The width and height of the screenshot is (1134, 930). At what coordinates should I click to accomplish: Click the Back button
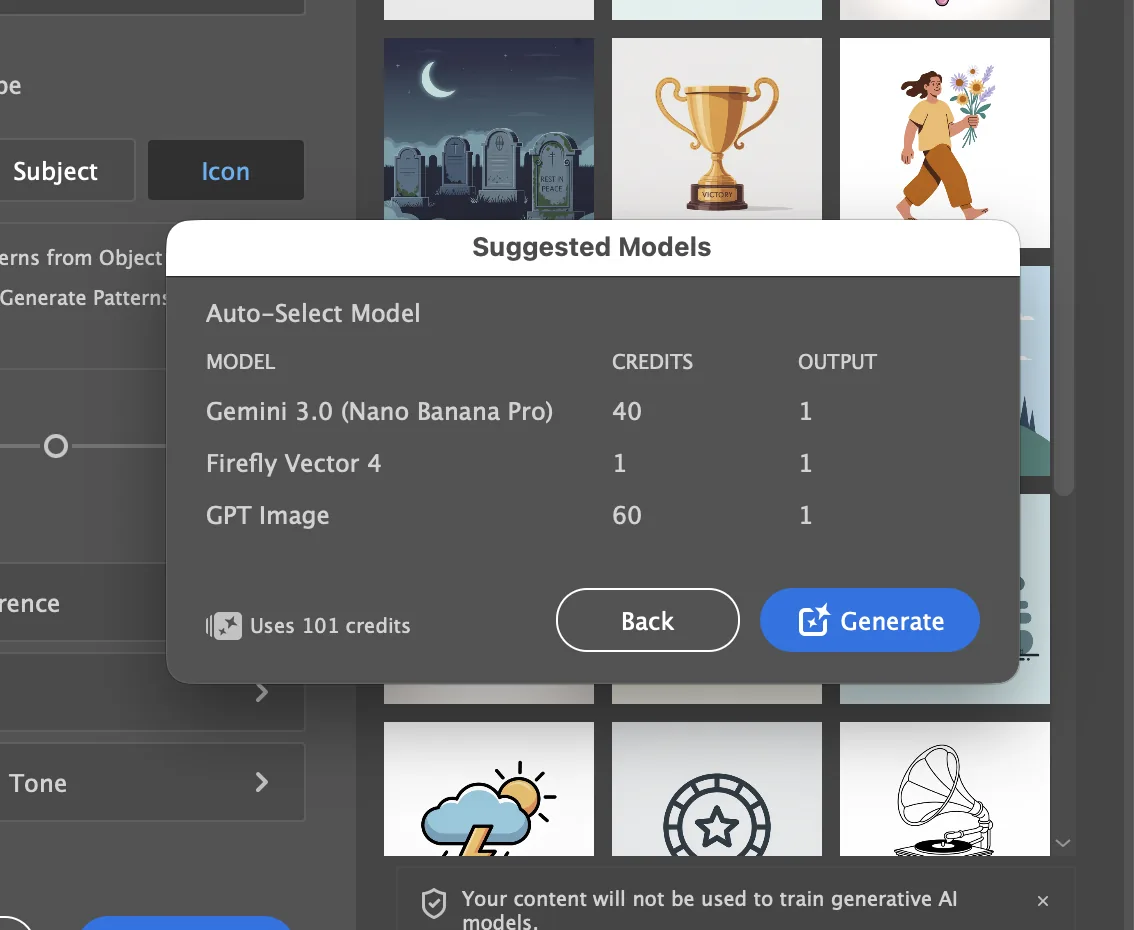pyautogui.click(x=647, y=620)
